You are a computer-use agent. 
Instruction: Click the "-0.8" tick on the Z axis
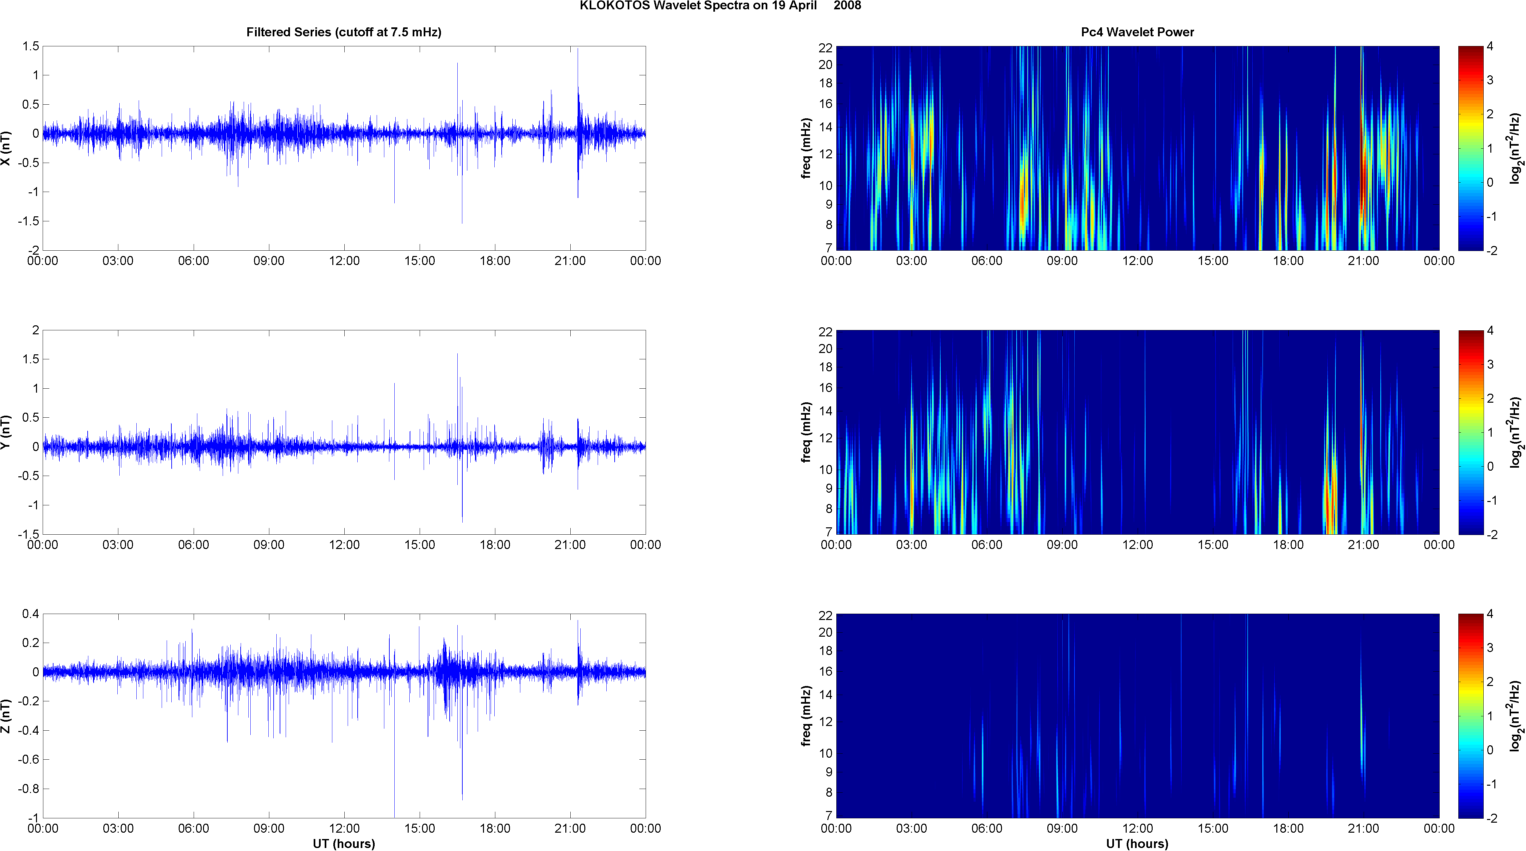pyautogui.click(x=28, y=789)
